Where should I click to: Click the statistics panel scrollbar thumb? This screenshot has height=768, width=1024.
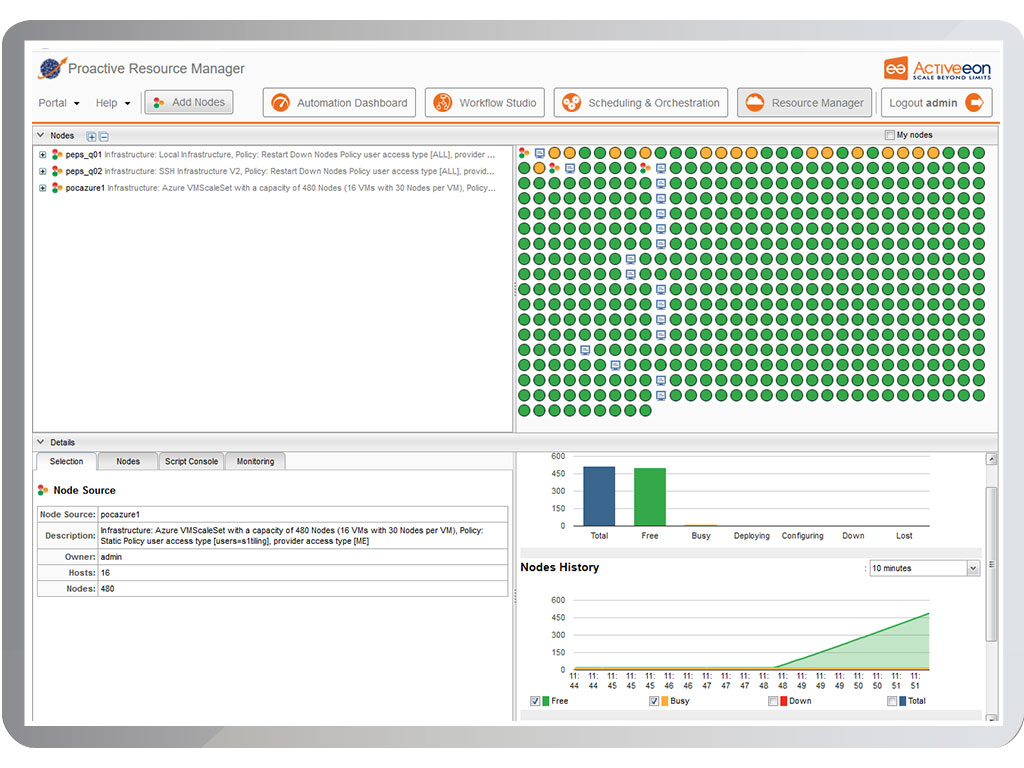(991, 564)
